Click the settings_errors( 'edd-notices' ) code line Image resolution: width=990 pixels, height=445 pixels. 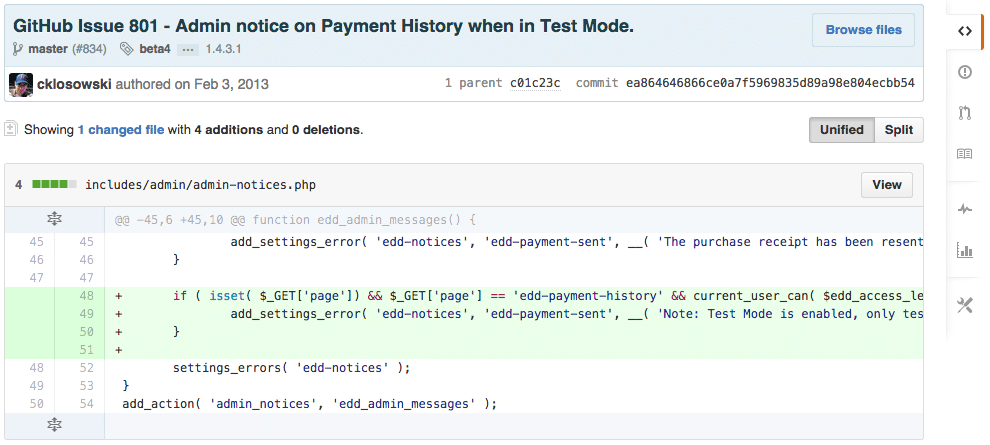pyautogui.click(x=292, y=368)
